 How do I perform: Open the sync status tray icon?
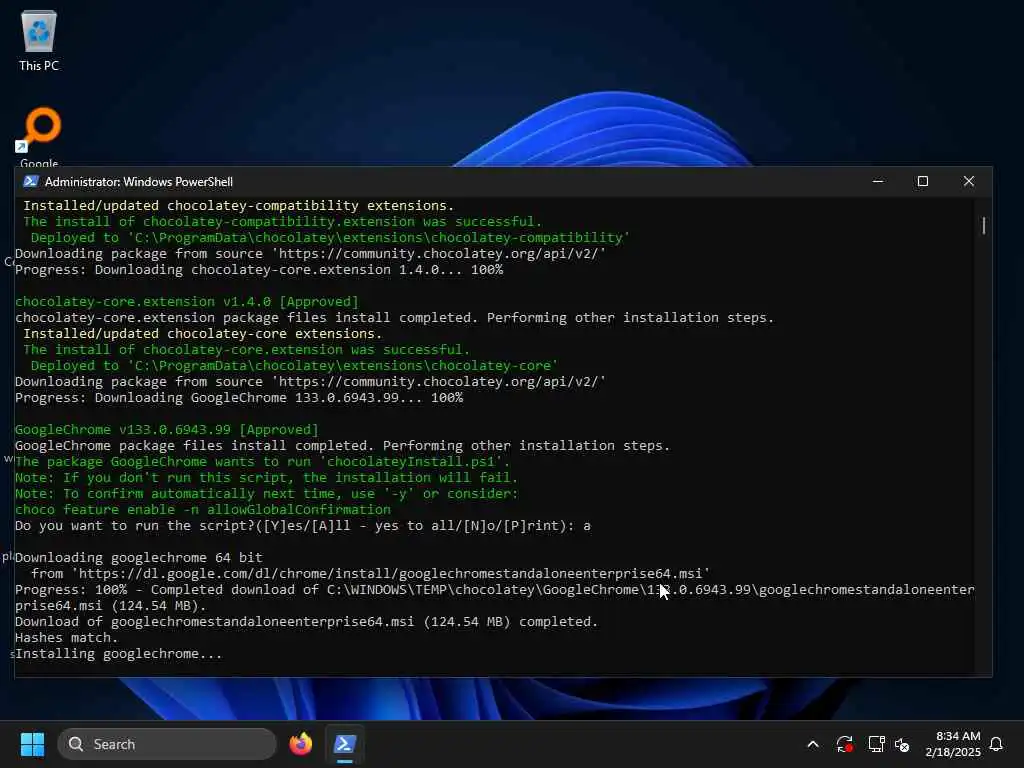(844, 744)
